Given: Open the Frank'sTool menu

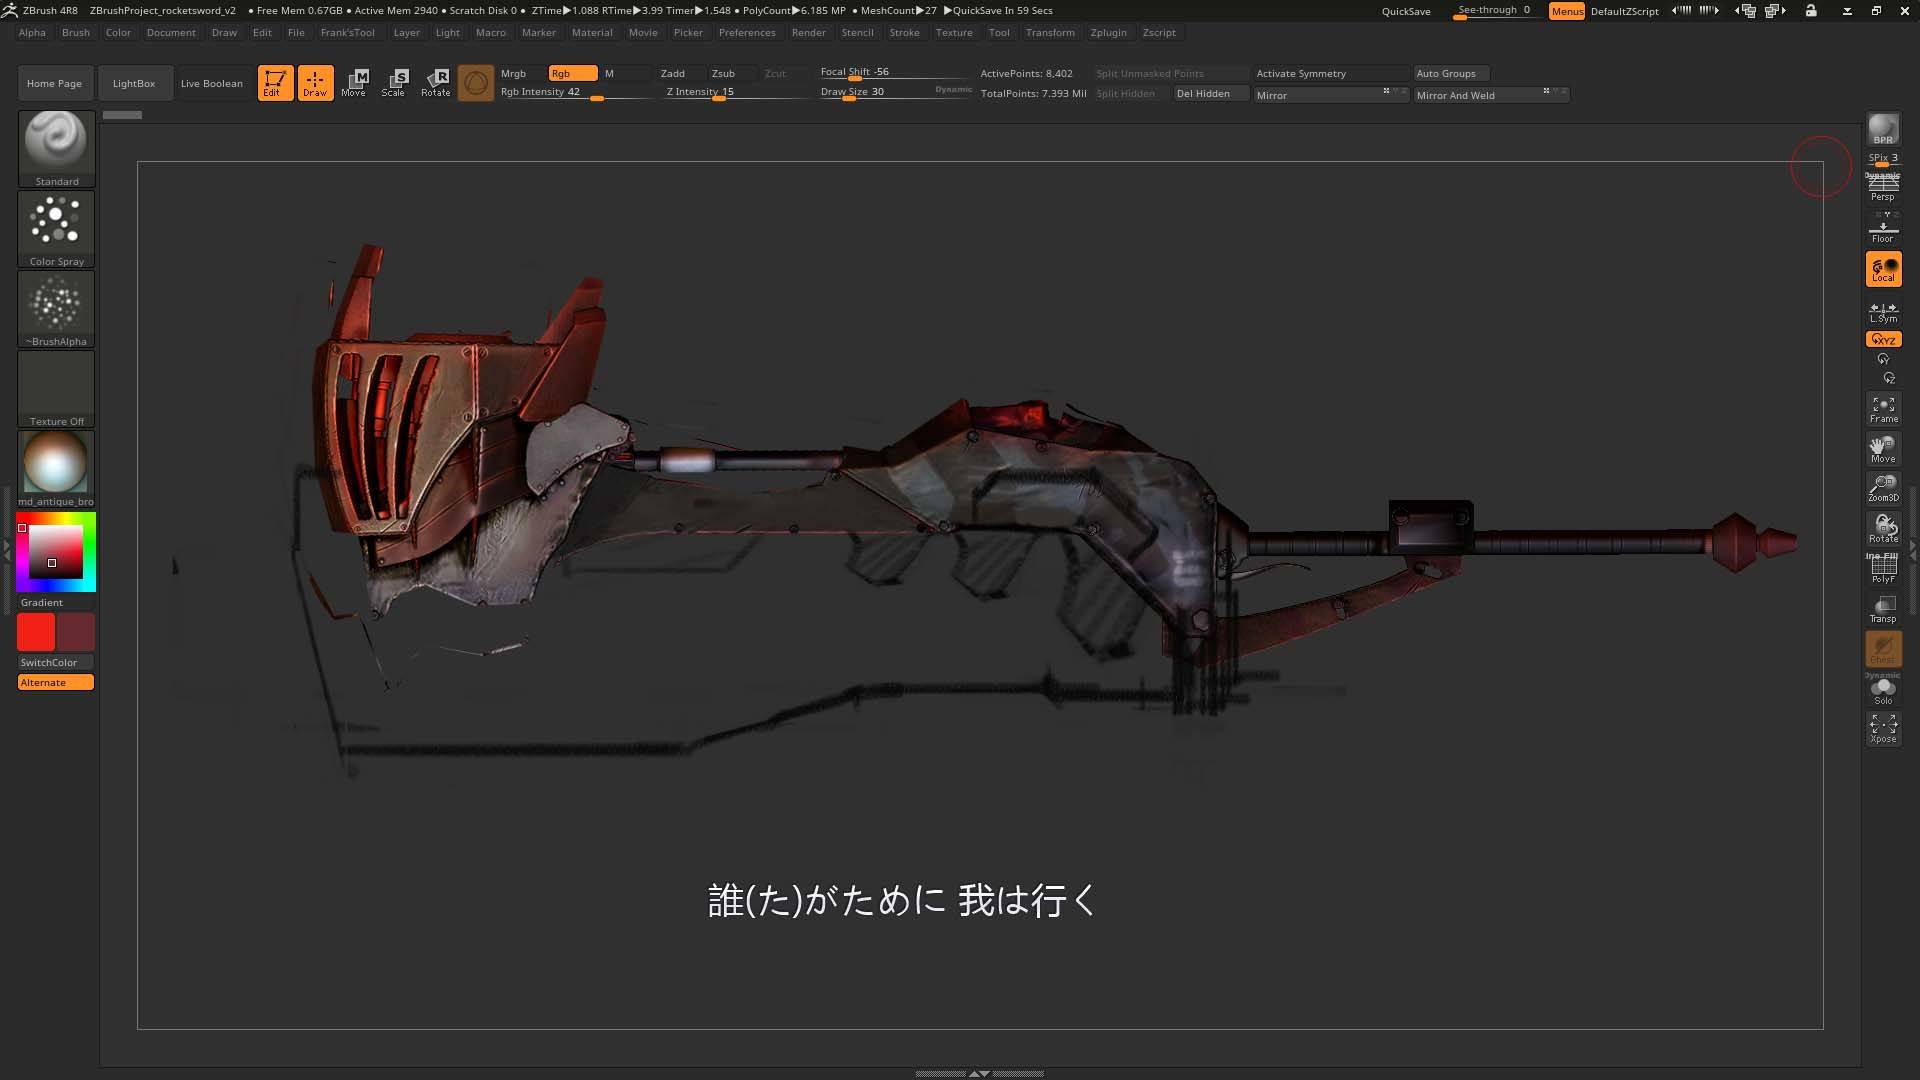Looking at the screenshot, I should [x=348, y=32].
